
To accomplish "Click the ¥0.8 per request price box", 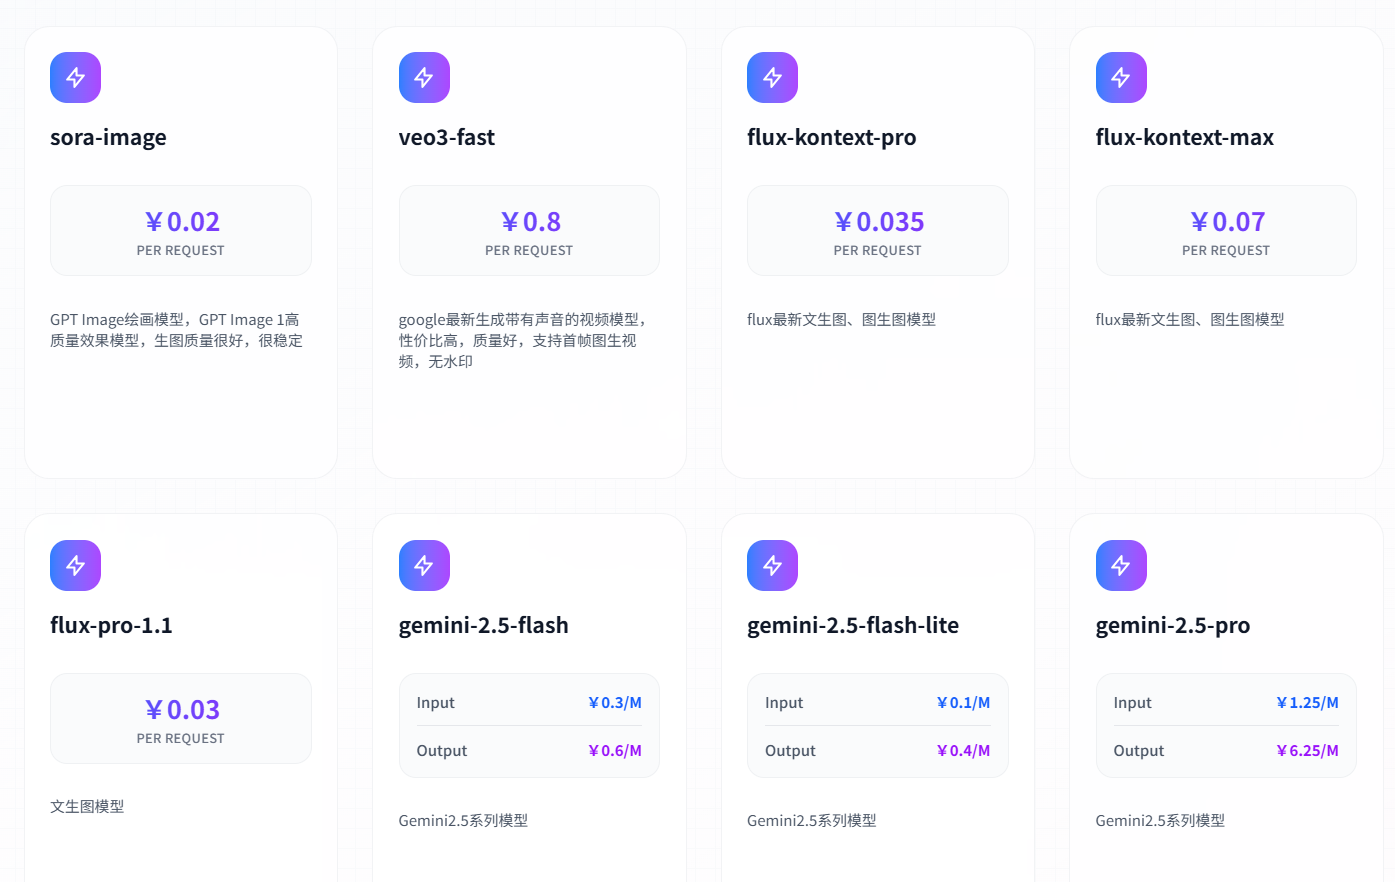I will point(529,230).
